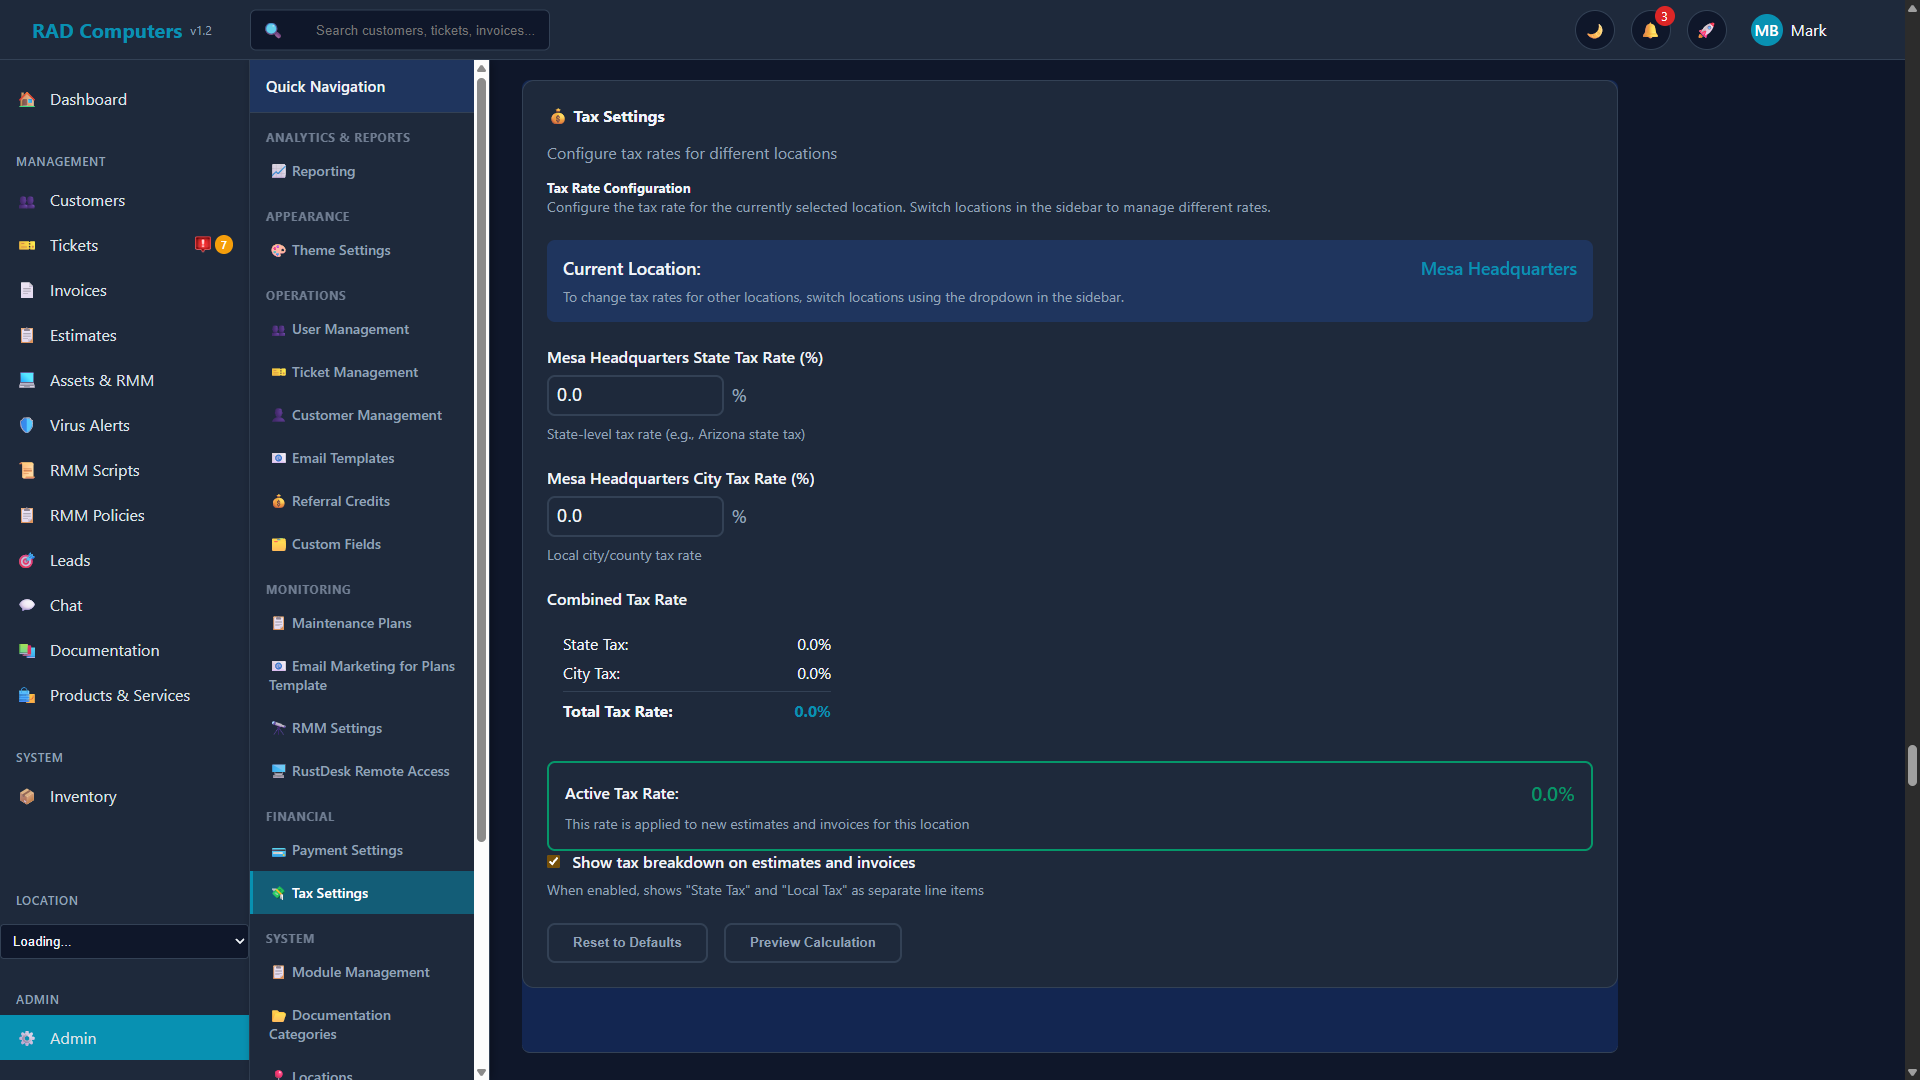Click the State Tax Rate input field
Screen dimensions: 1920x1080
(x=634, y=395)
